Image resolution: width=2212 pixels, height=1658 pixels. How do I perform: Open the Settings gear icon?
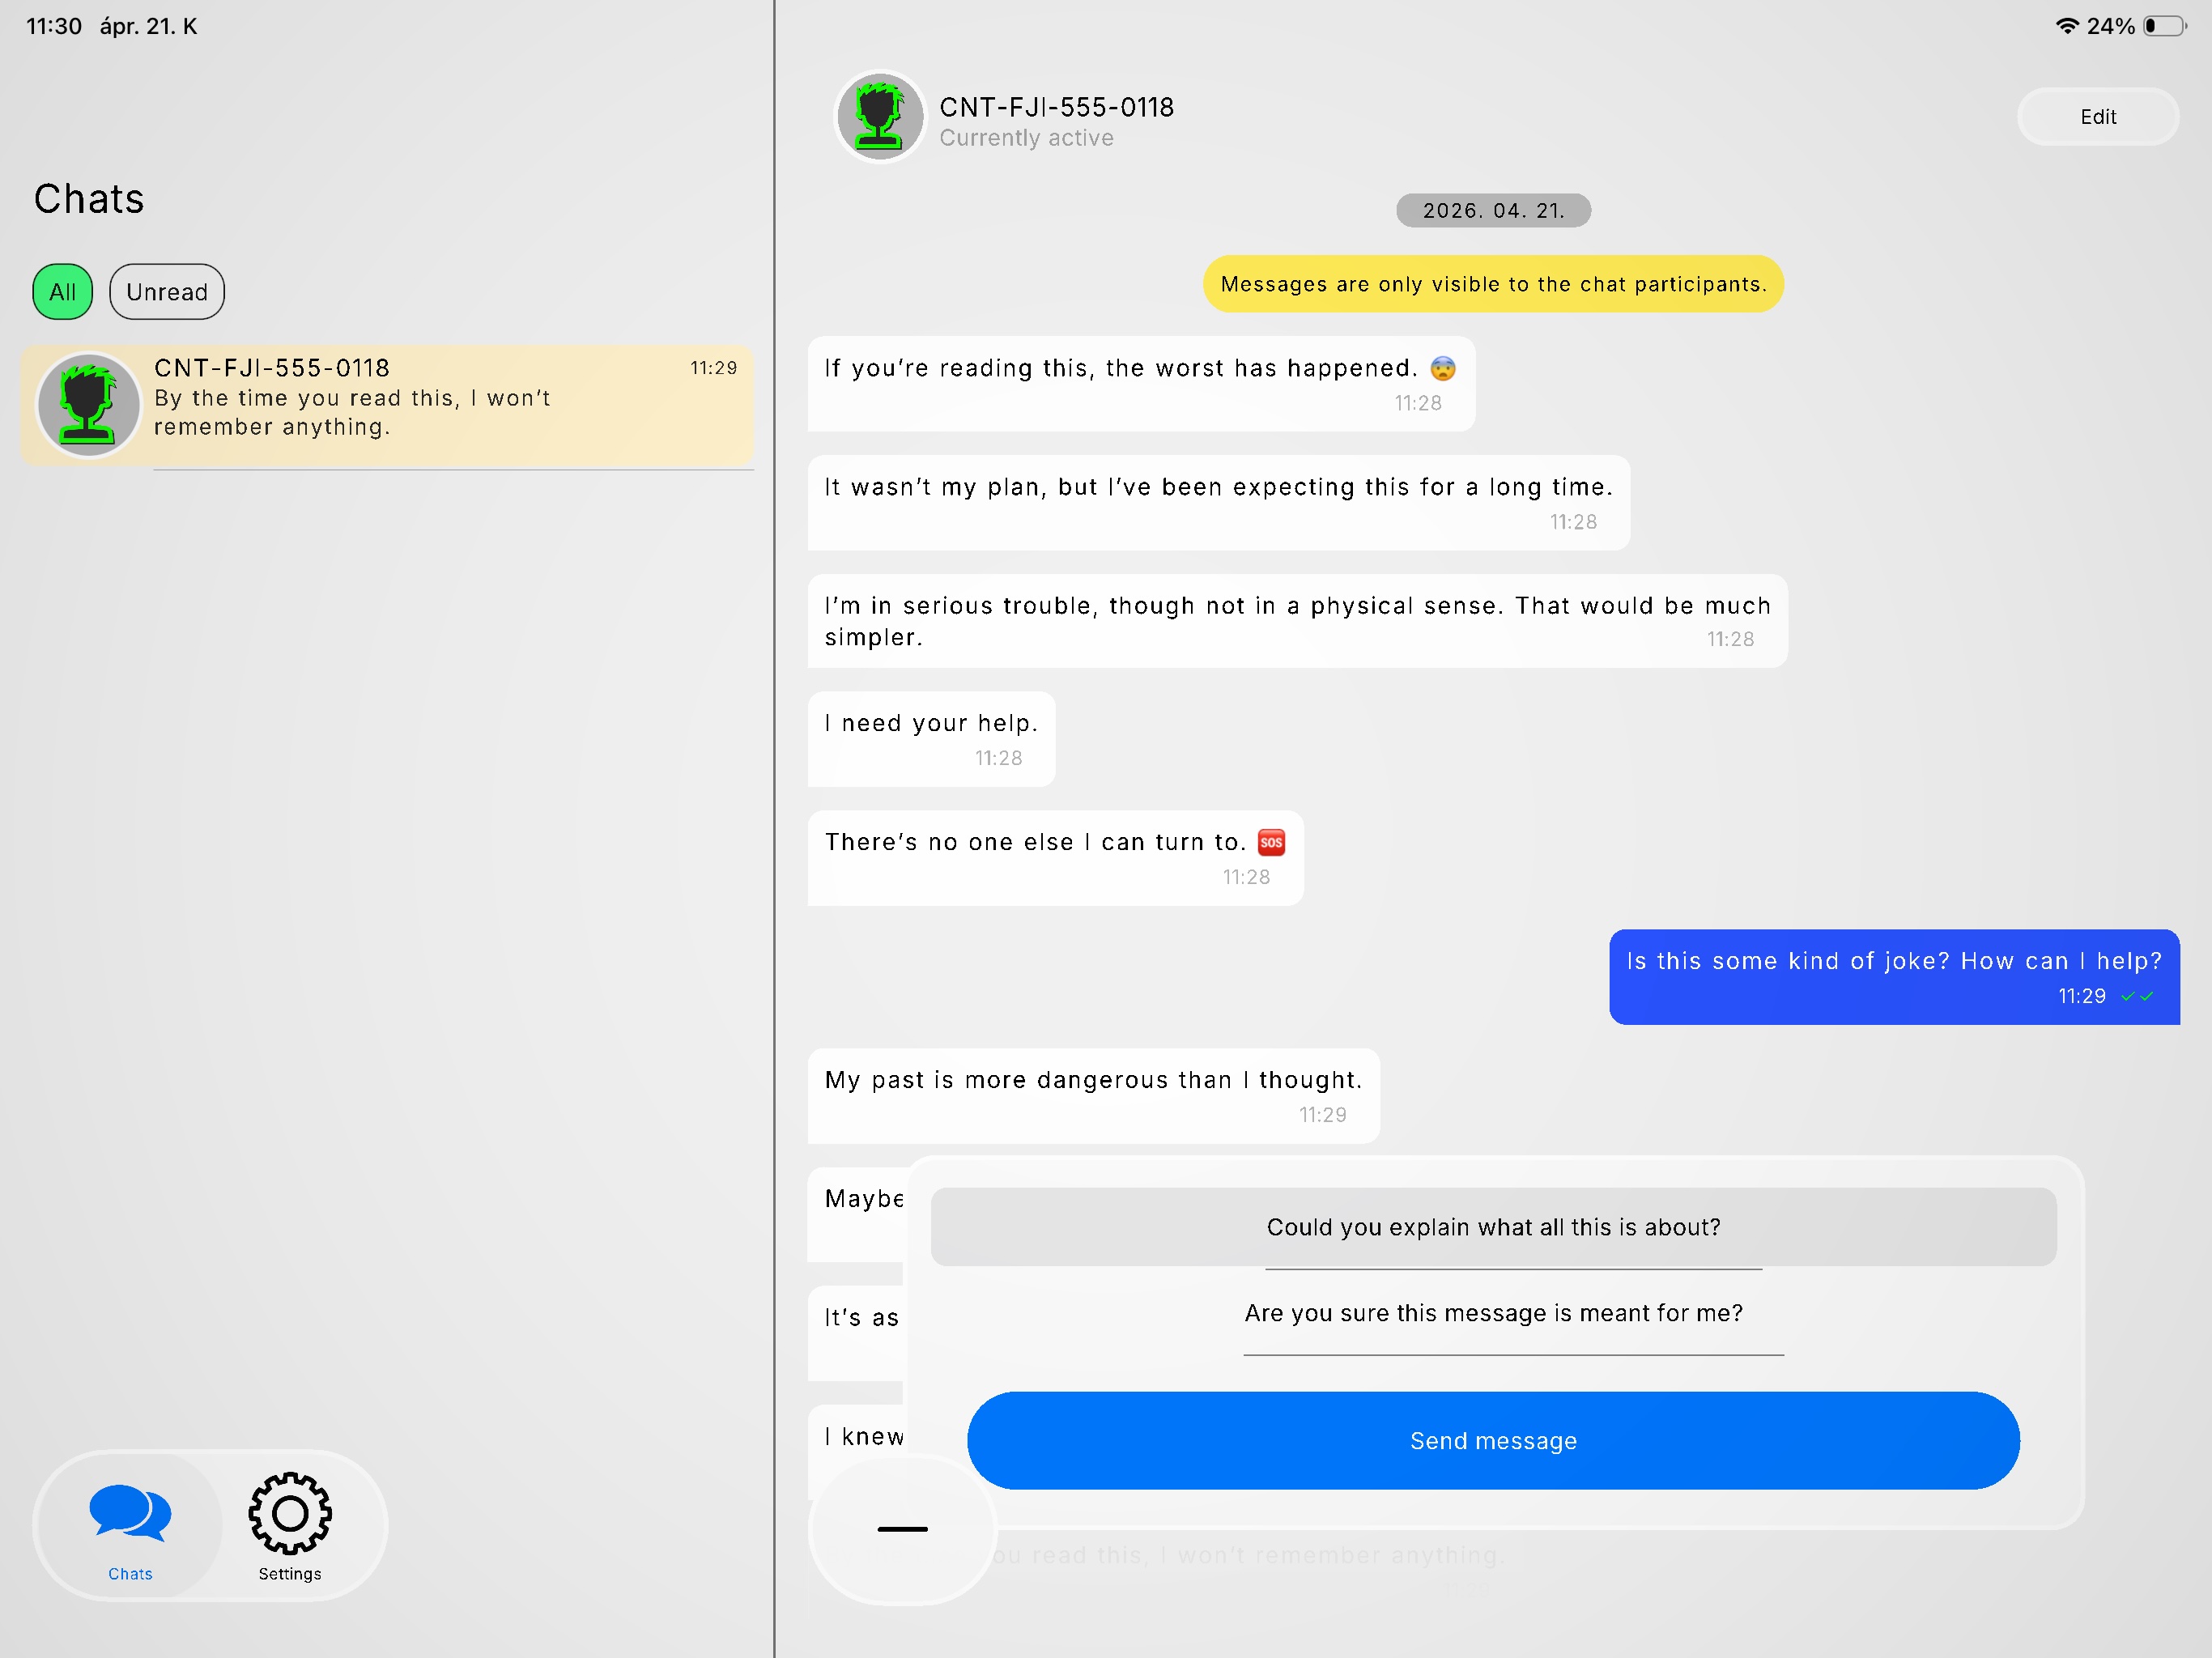coord(289,1514)
